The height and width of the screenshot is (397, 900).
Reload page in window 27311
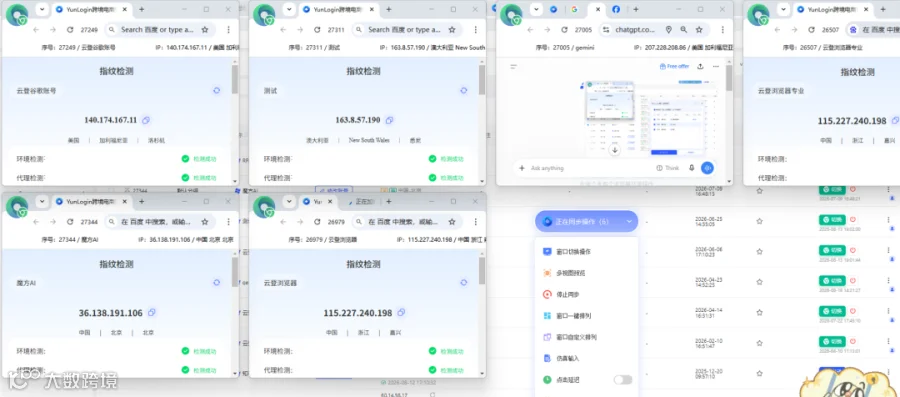317,30
